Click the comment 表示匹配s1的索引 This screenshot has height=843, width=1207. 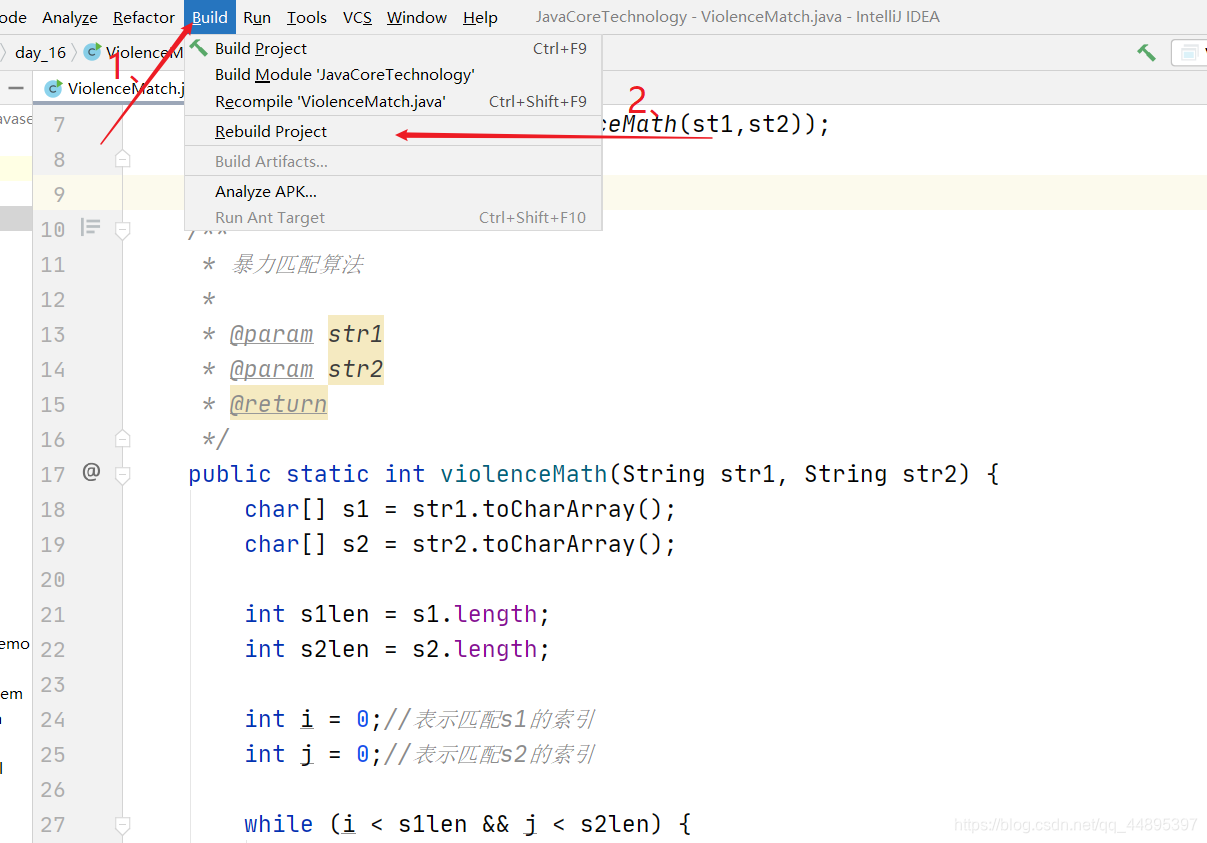504,719
